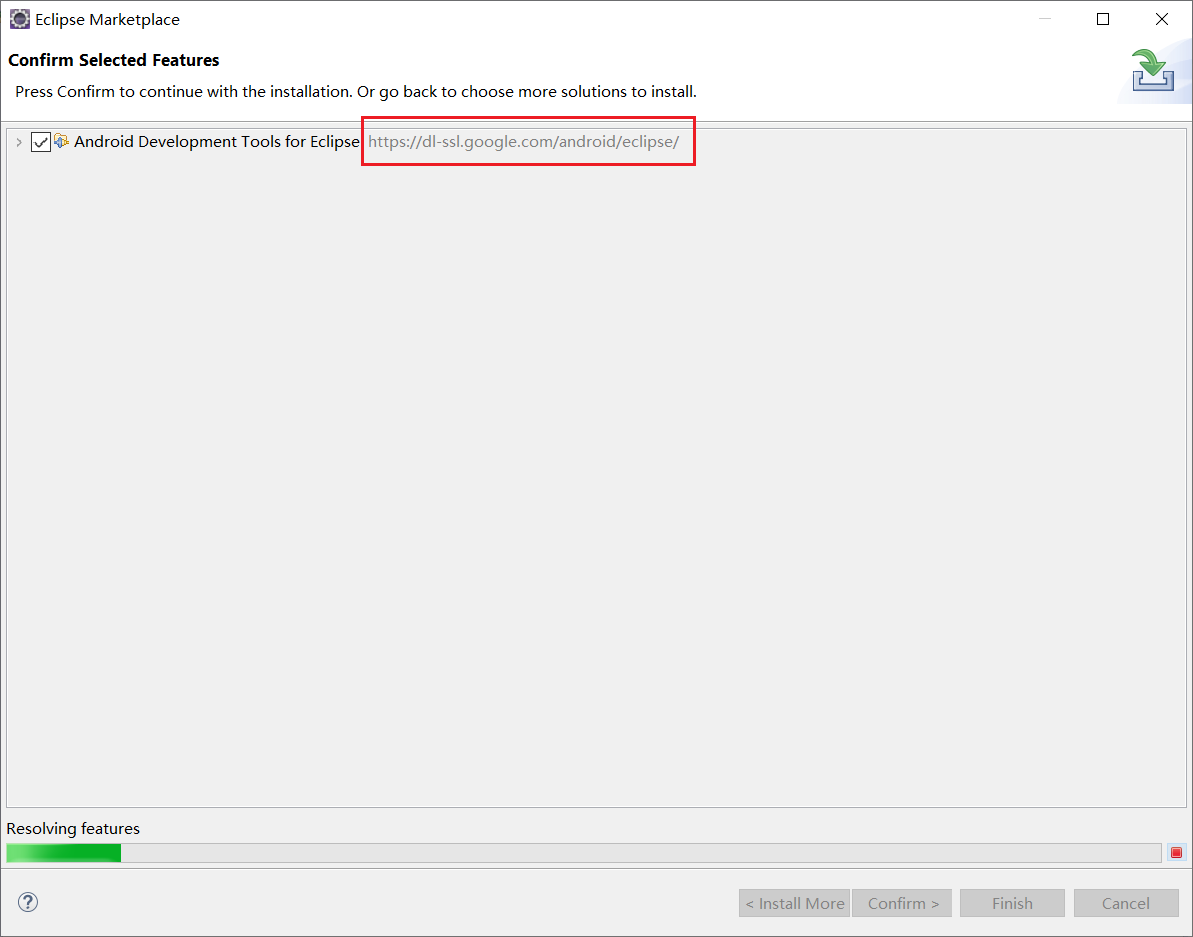Click the Press Confirm instruction text
This screenshot has height=937, width=1193.
click(x=355, y=91)
